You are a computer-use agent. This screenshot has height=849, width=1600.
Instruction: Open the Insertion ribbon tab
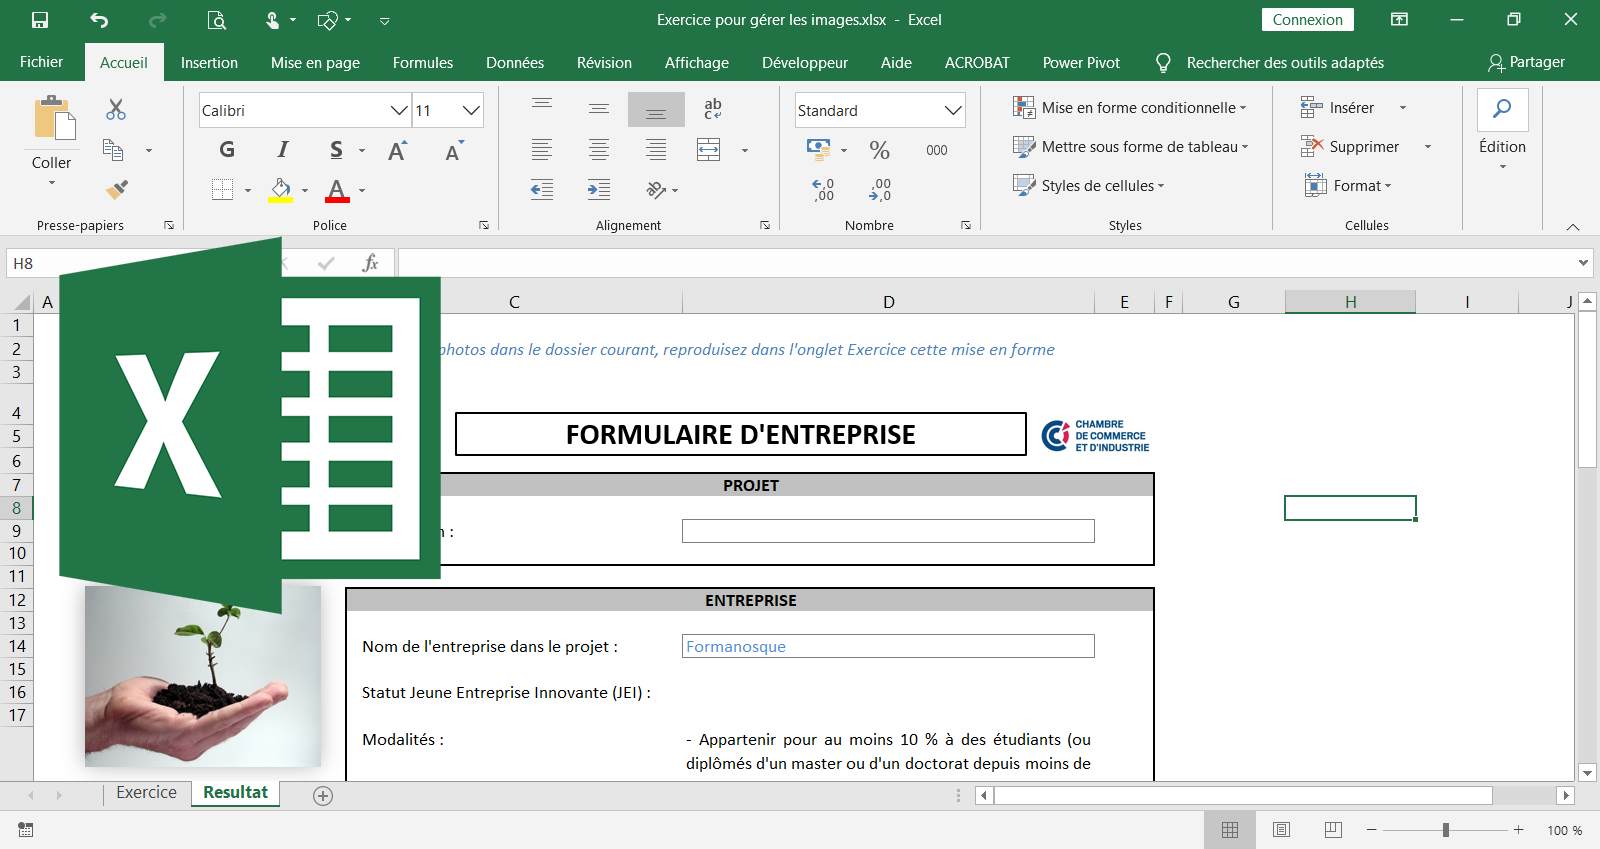pos(209,62)
